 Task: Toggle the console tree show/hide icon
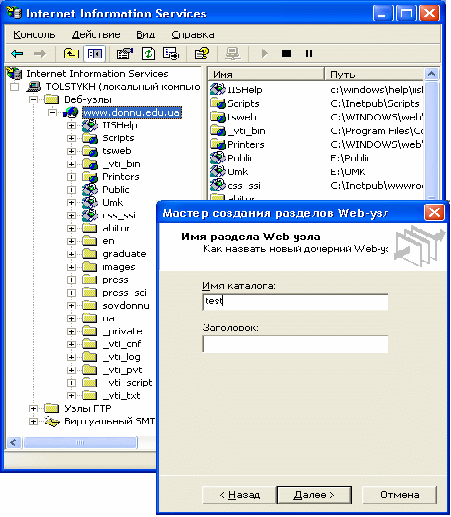[95, 53]
